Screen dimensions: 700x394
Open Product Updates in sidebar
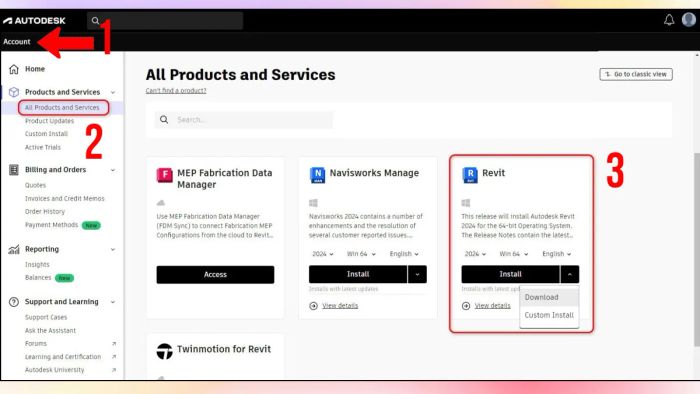click(50, 121)
